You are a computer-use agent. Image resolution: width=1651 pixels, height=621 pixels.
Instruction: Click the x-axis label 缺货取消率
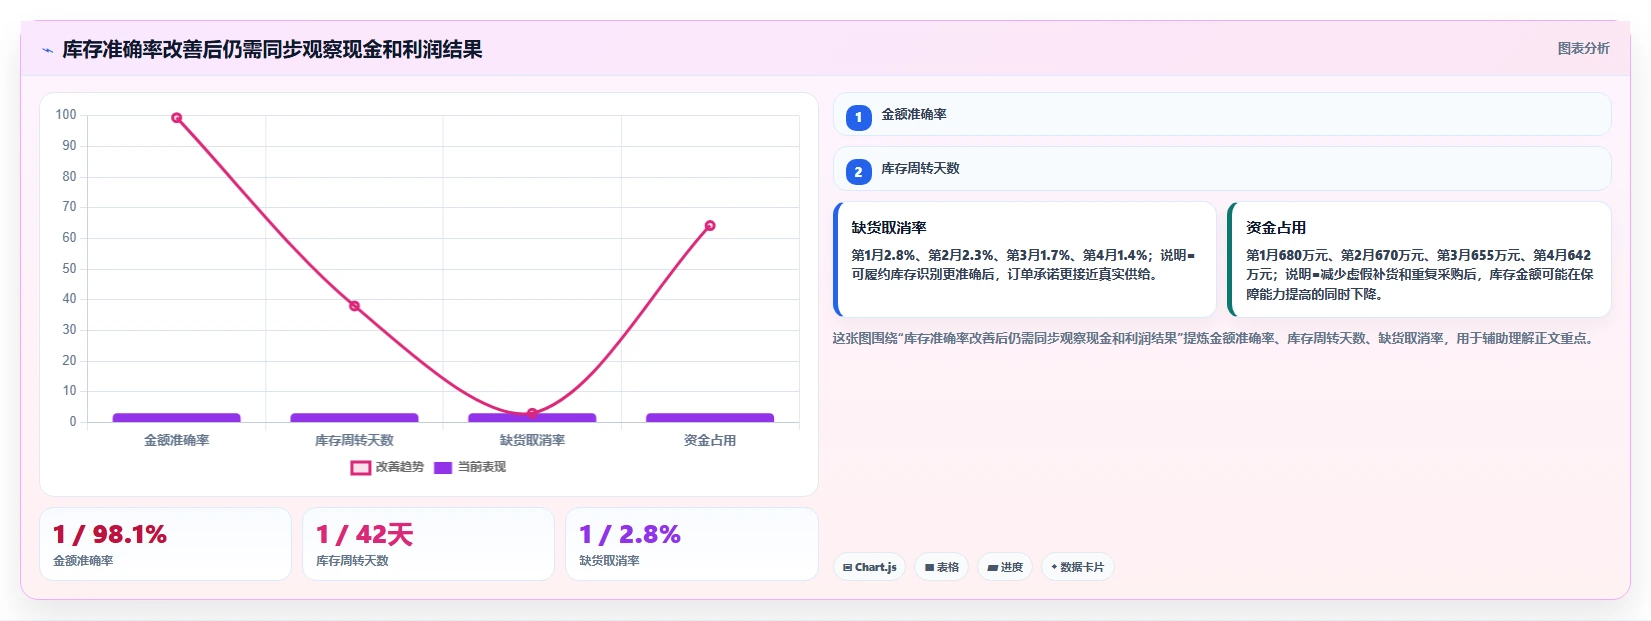click(x=532, y=440)
